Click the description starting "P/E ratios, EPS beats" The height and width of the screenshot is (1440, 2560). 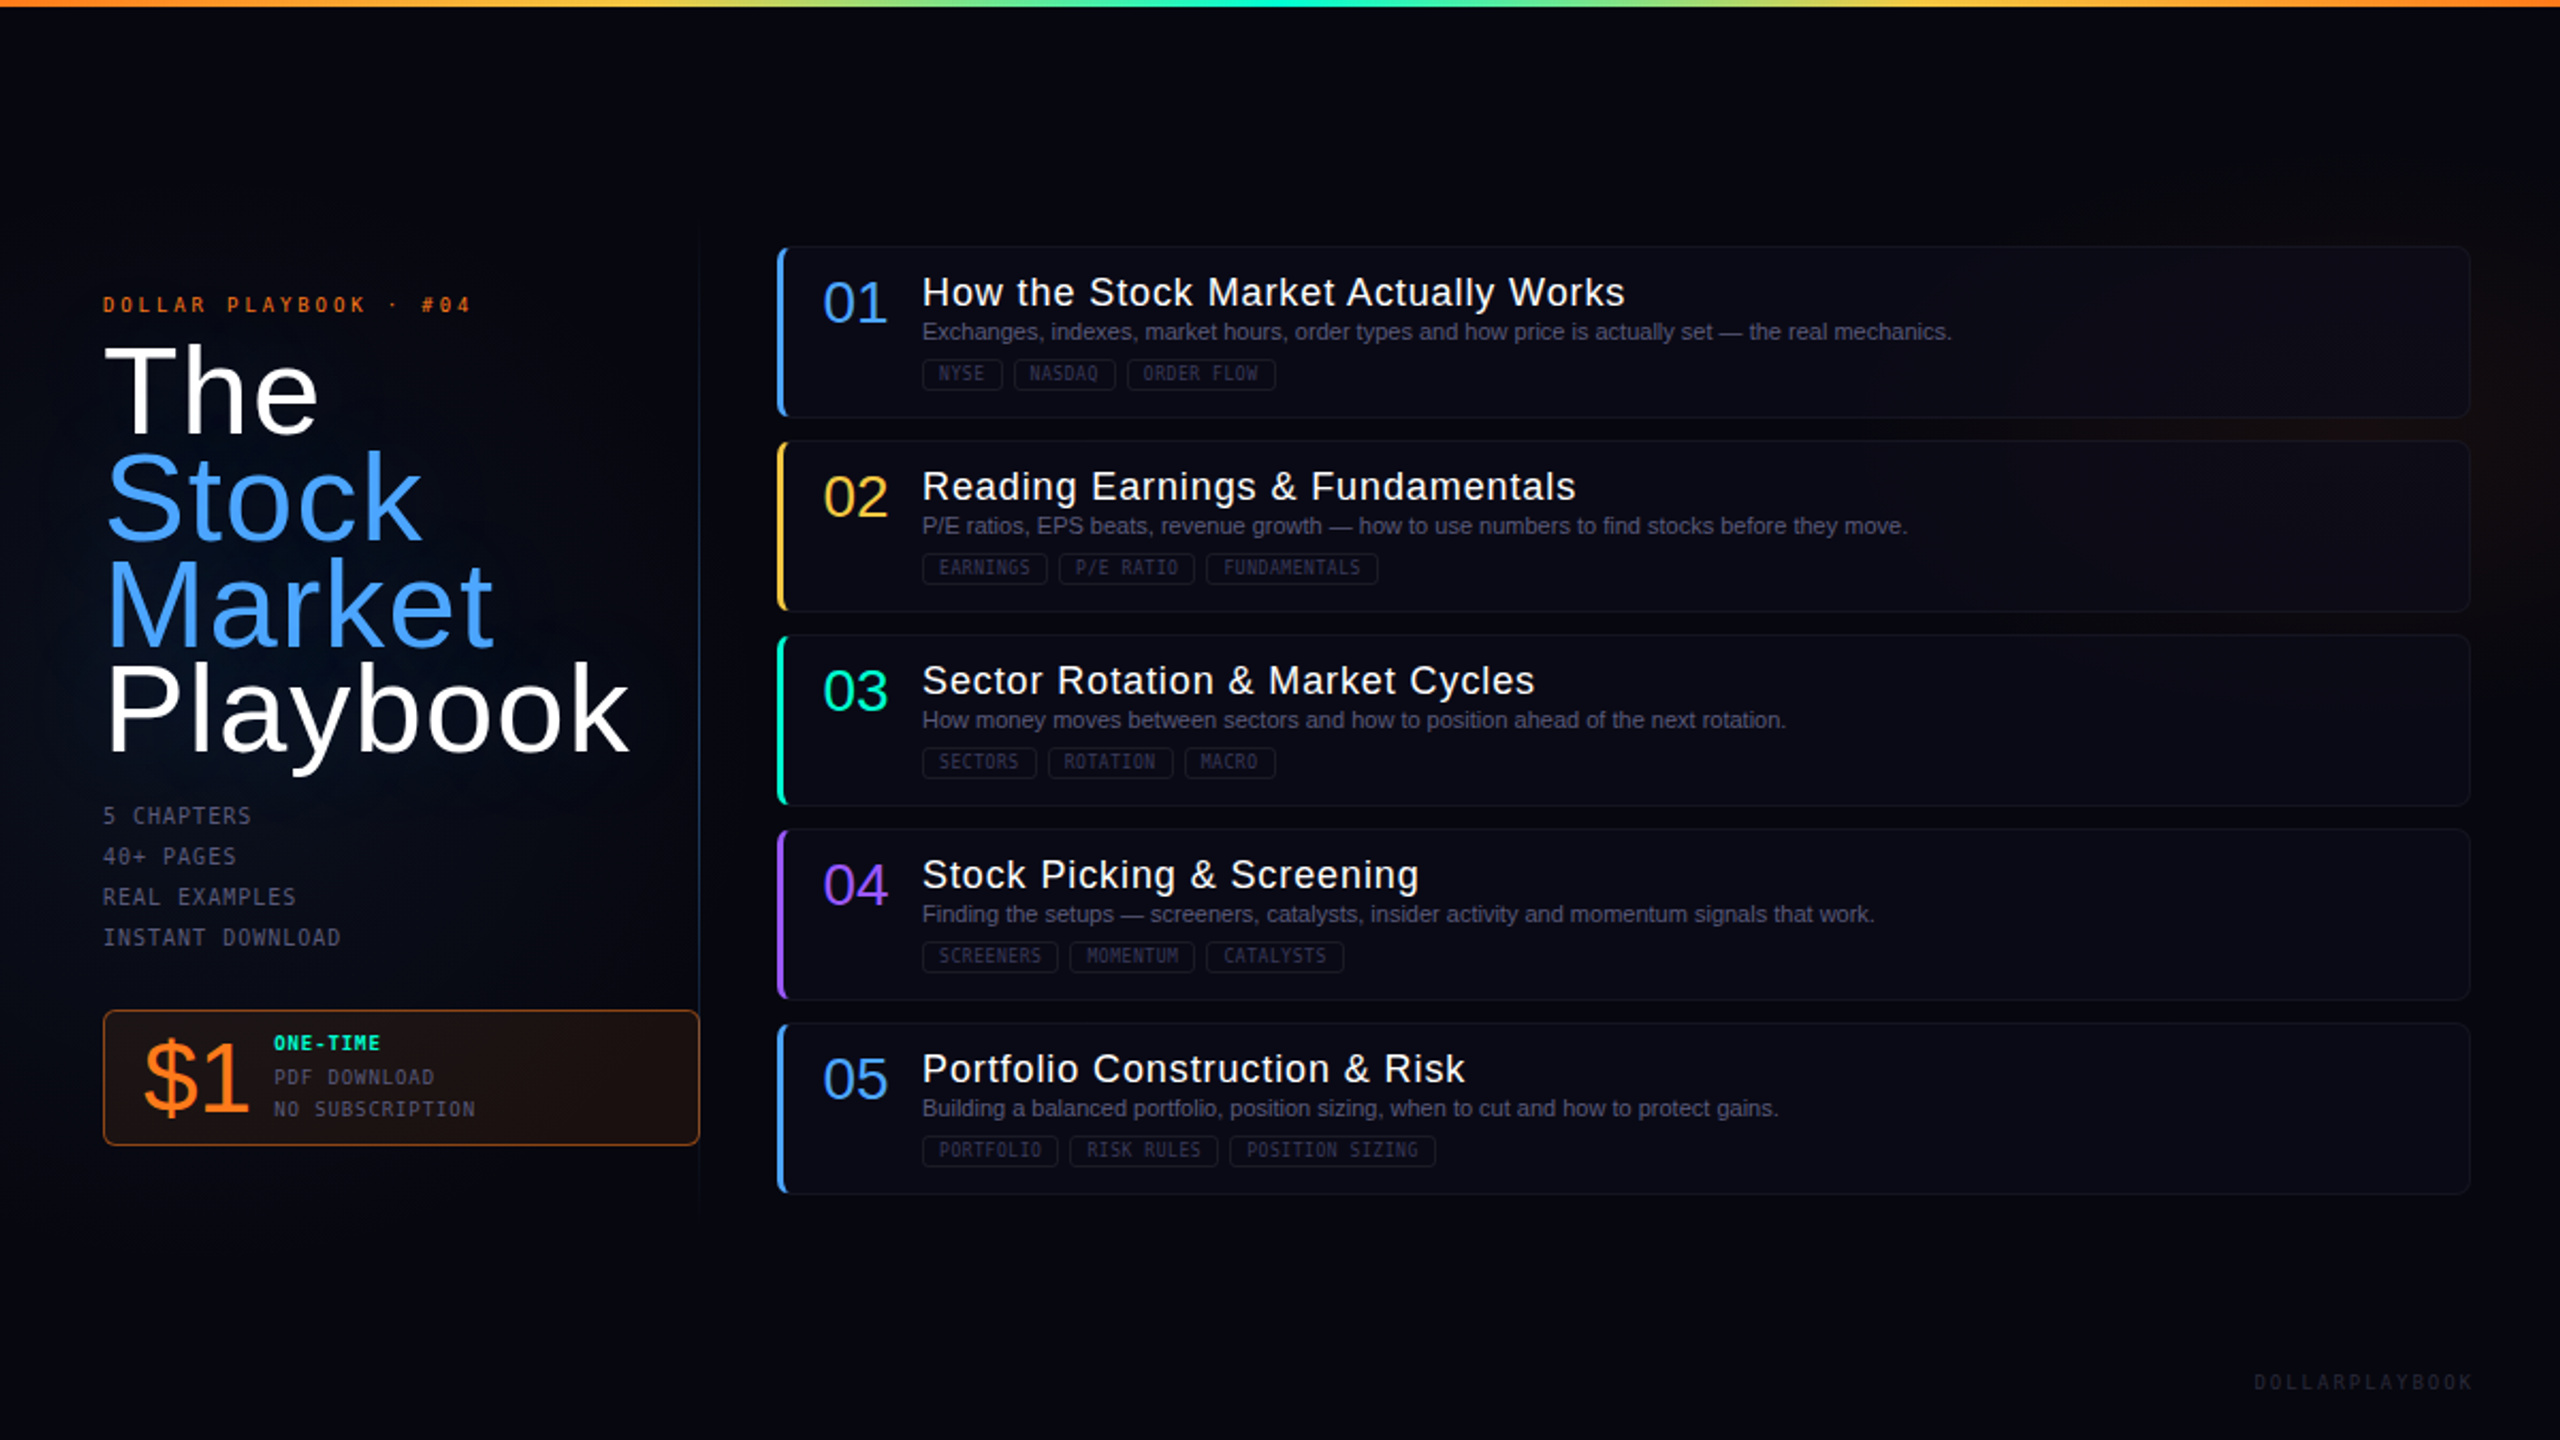1414,526
